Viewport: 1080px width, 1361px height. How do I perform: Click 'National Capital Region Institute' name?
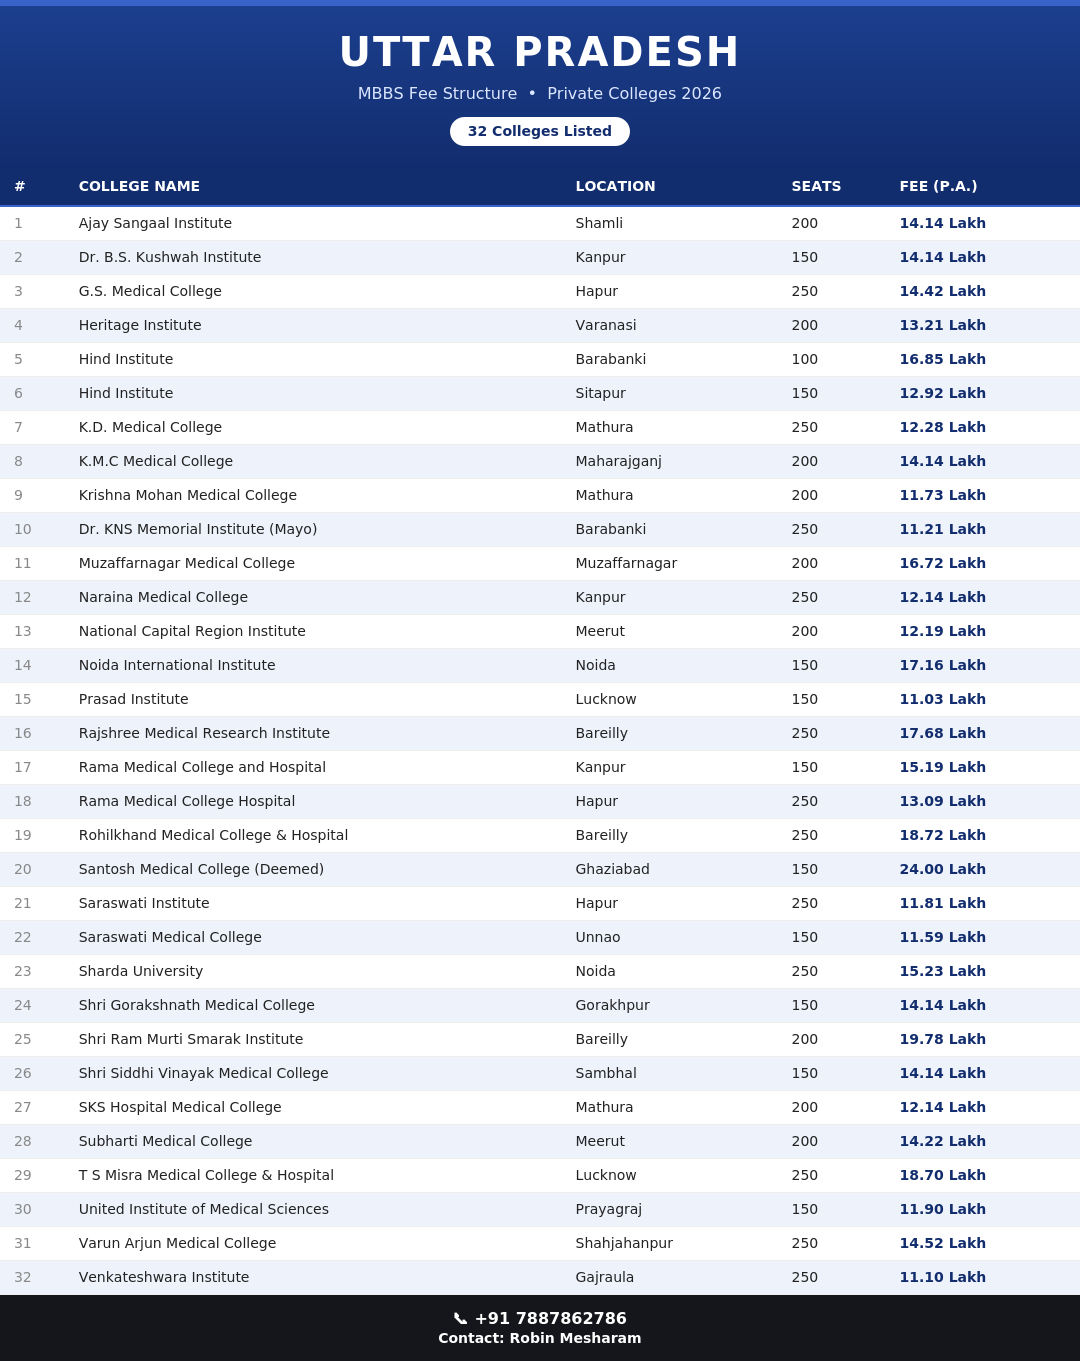pyautogui.click(x=192, y=631)
